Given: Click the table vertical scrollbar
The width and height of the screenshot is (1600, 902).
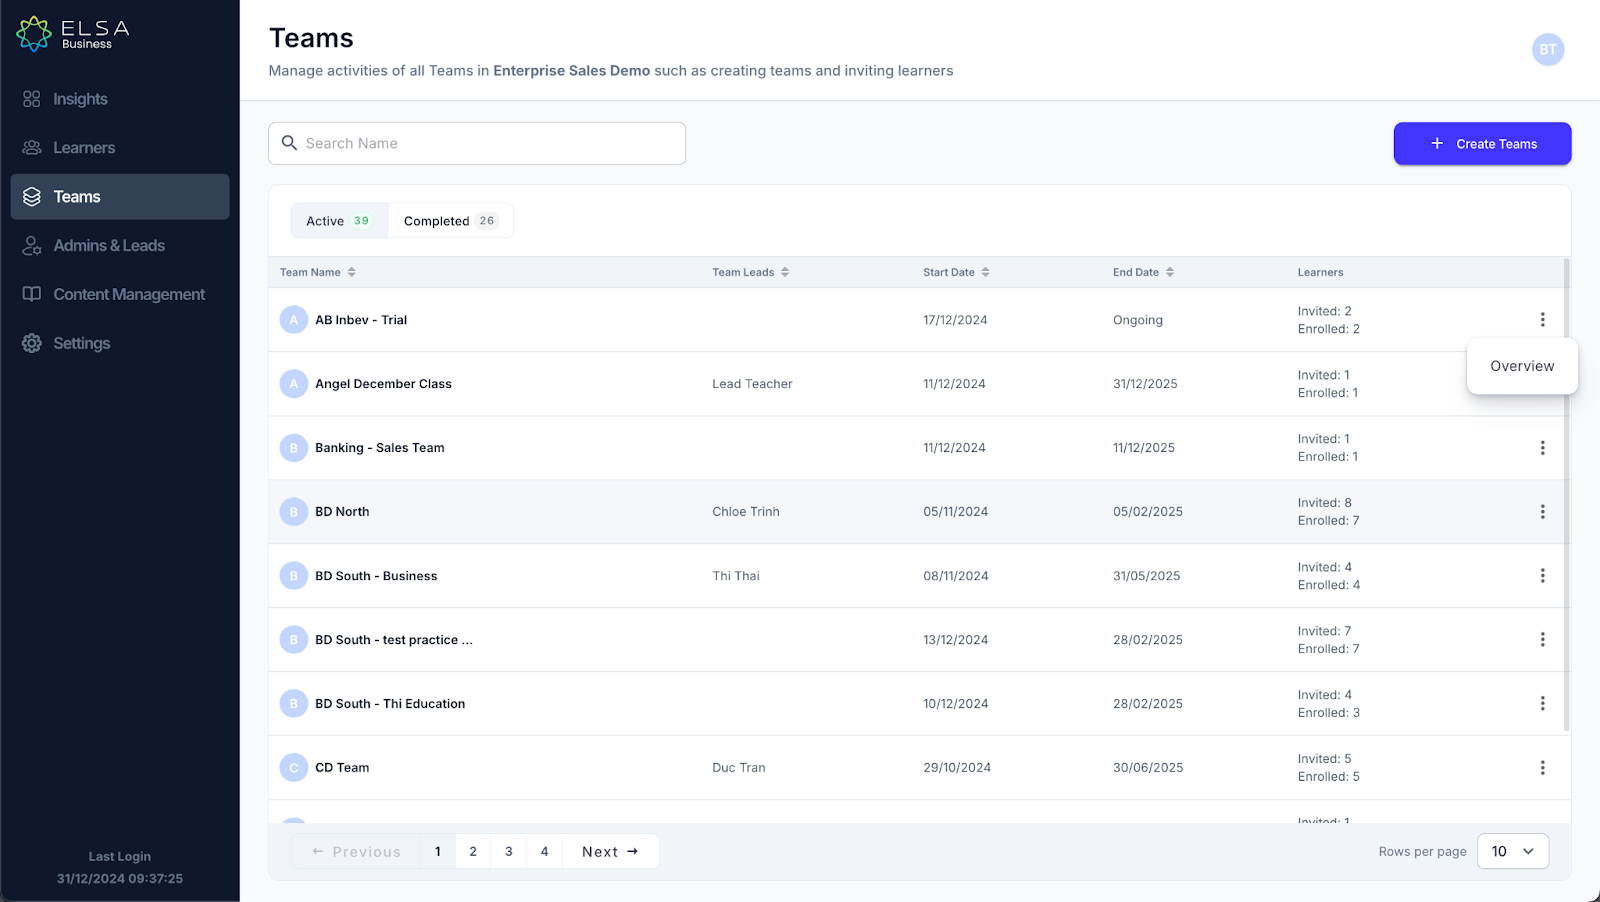Looking at the screenshot, I should pyautogui.click(x=1567, y=495).
